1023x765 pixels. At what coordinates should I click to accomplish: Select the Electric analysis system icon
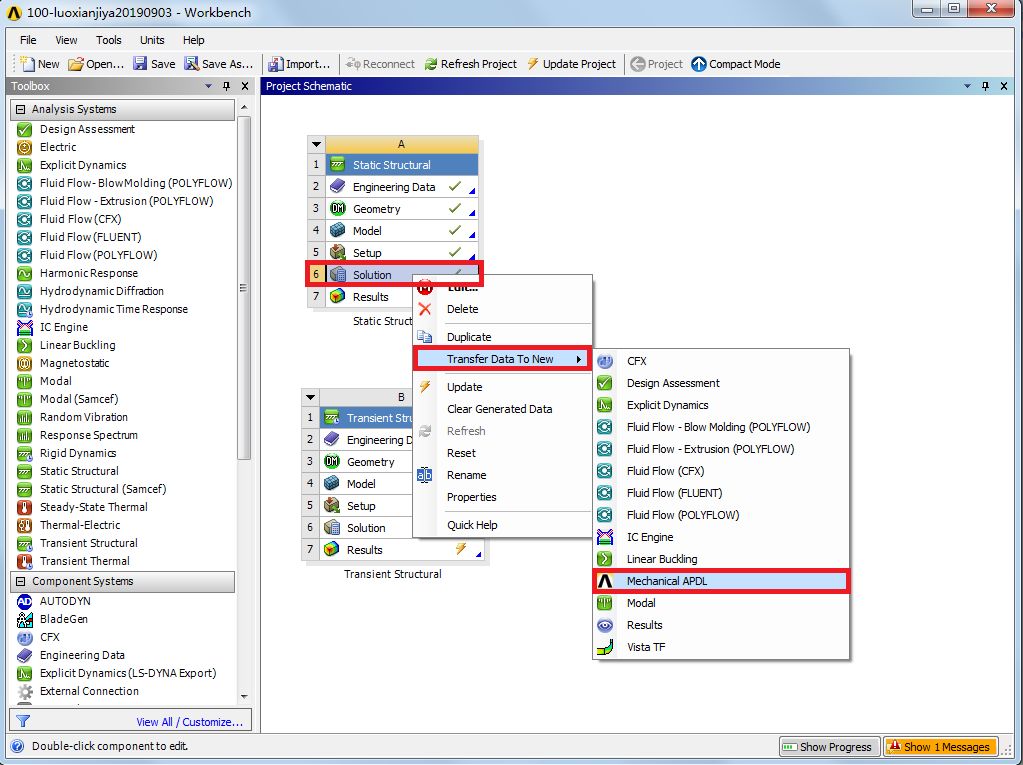pos(24,147)
